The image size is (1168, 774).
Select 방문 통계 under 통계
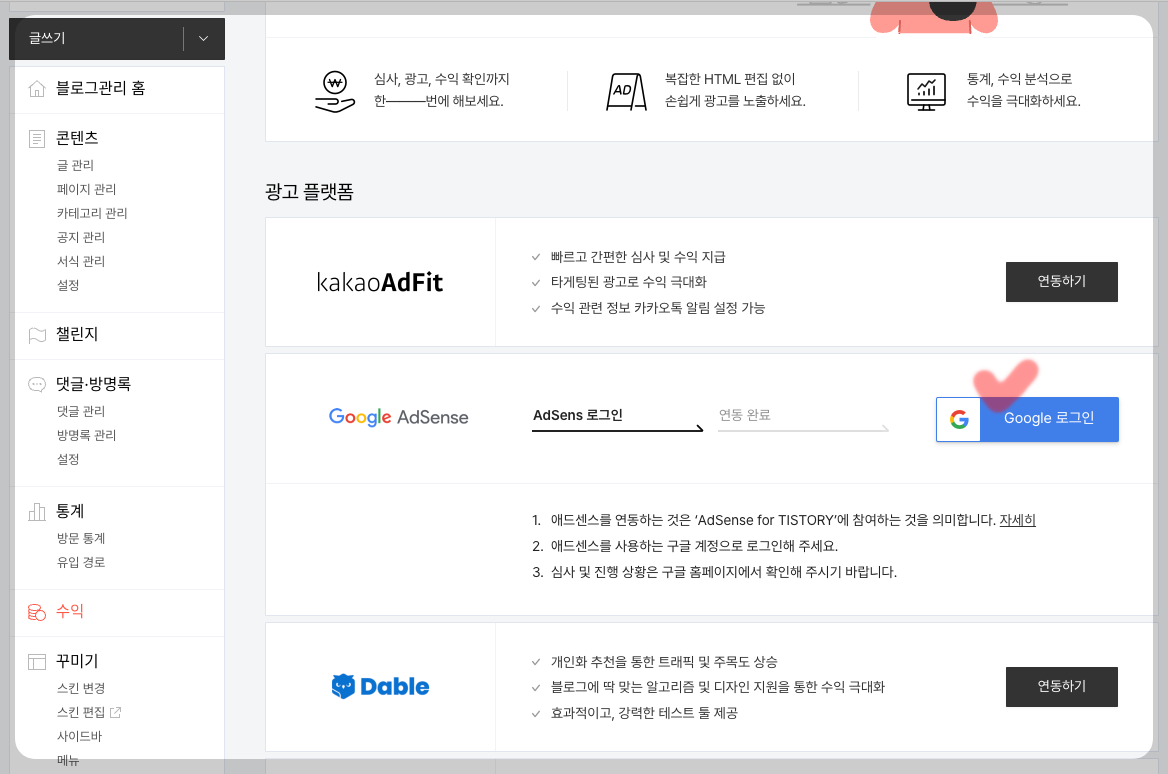click(82, 537)
